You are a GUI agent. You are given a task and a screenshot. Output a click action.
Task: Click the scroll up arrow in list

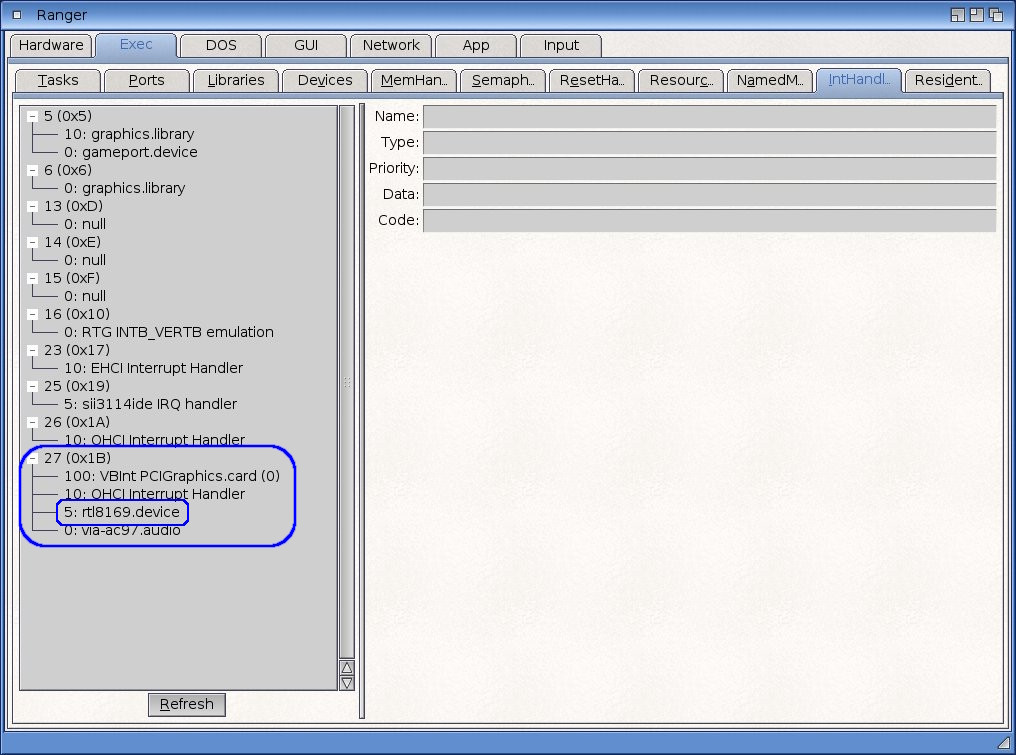pyautogui.click(x=347, y=667)
